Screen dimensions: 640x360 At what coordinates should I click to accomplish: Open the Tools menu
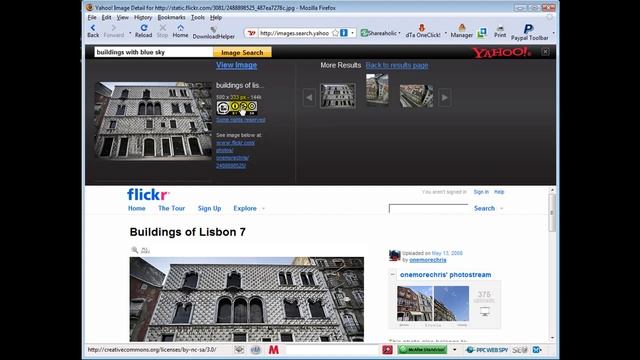pyautogui.click(x=198, y=18)
